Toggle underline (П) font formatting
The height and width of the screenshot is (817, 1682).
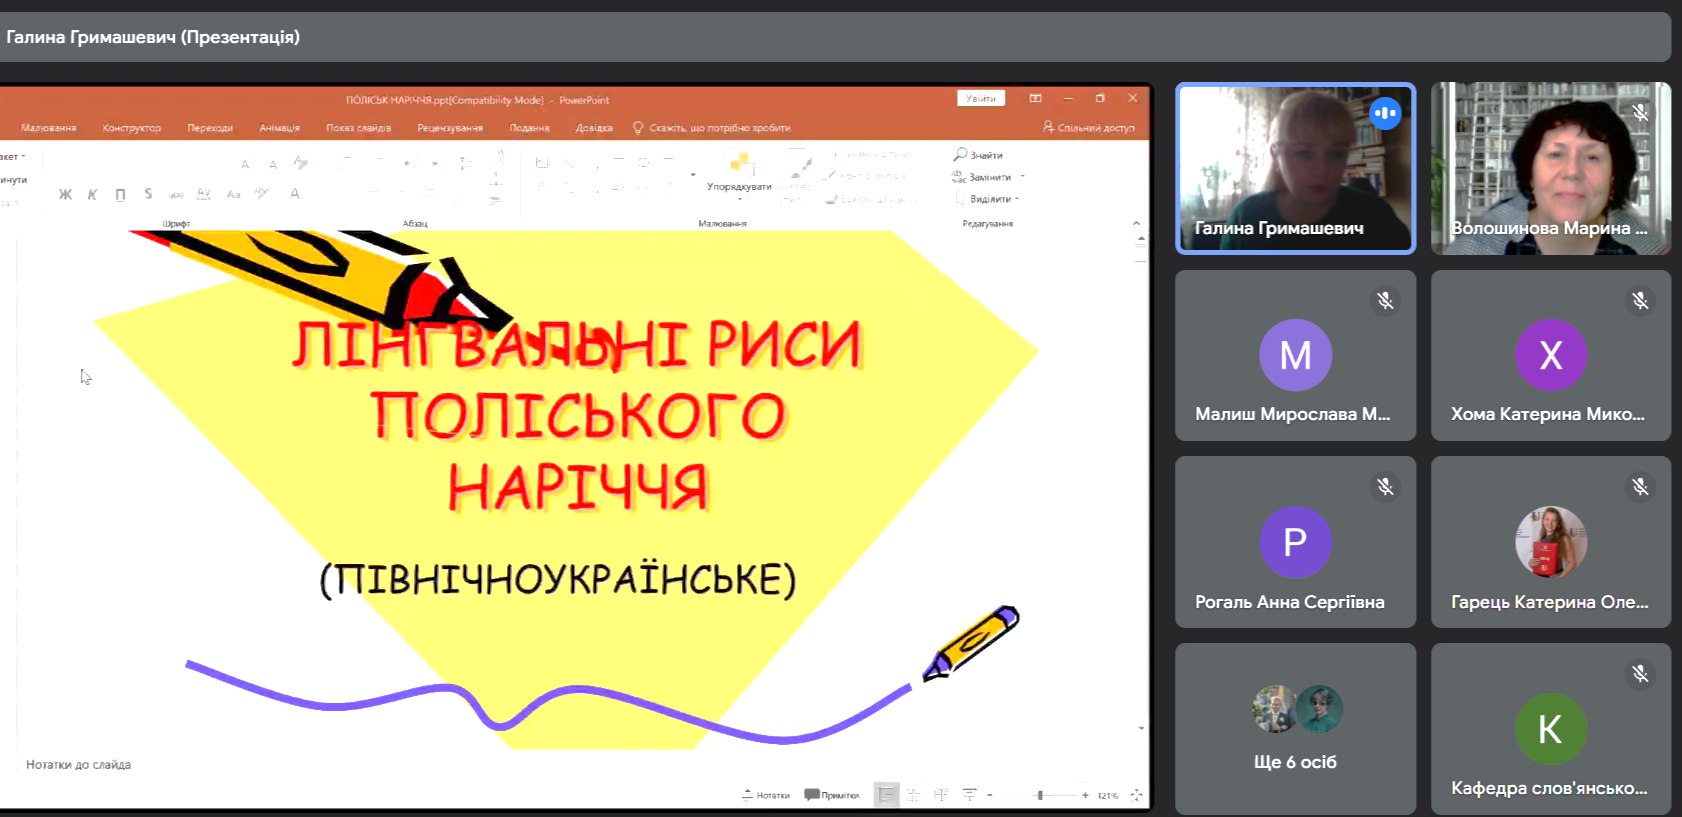point(120,194)
